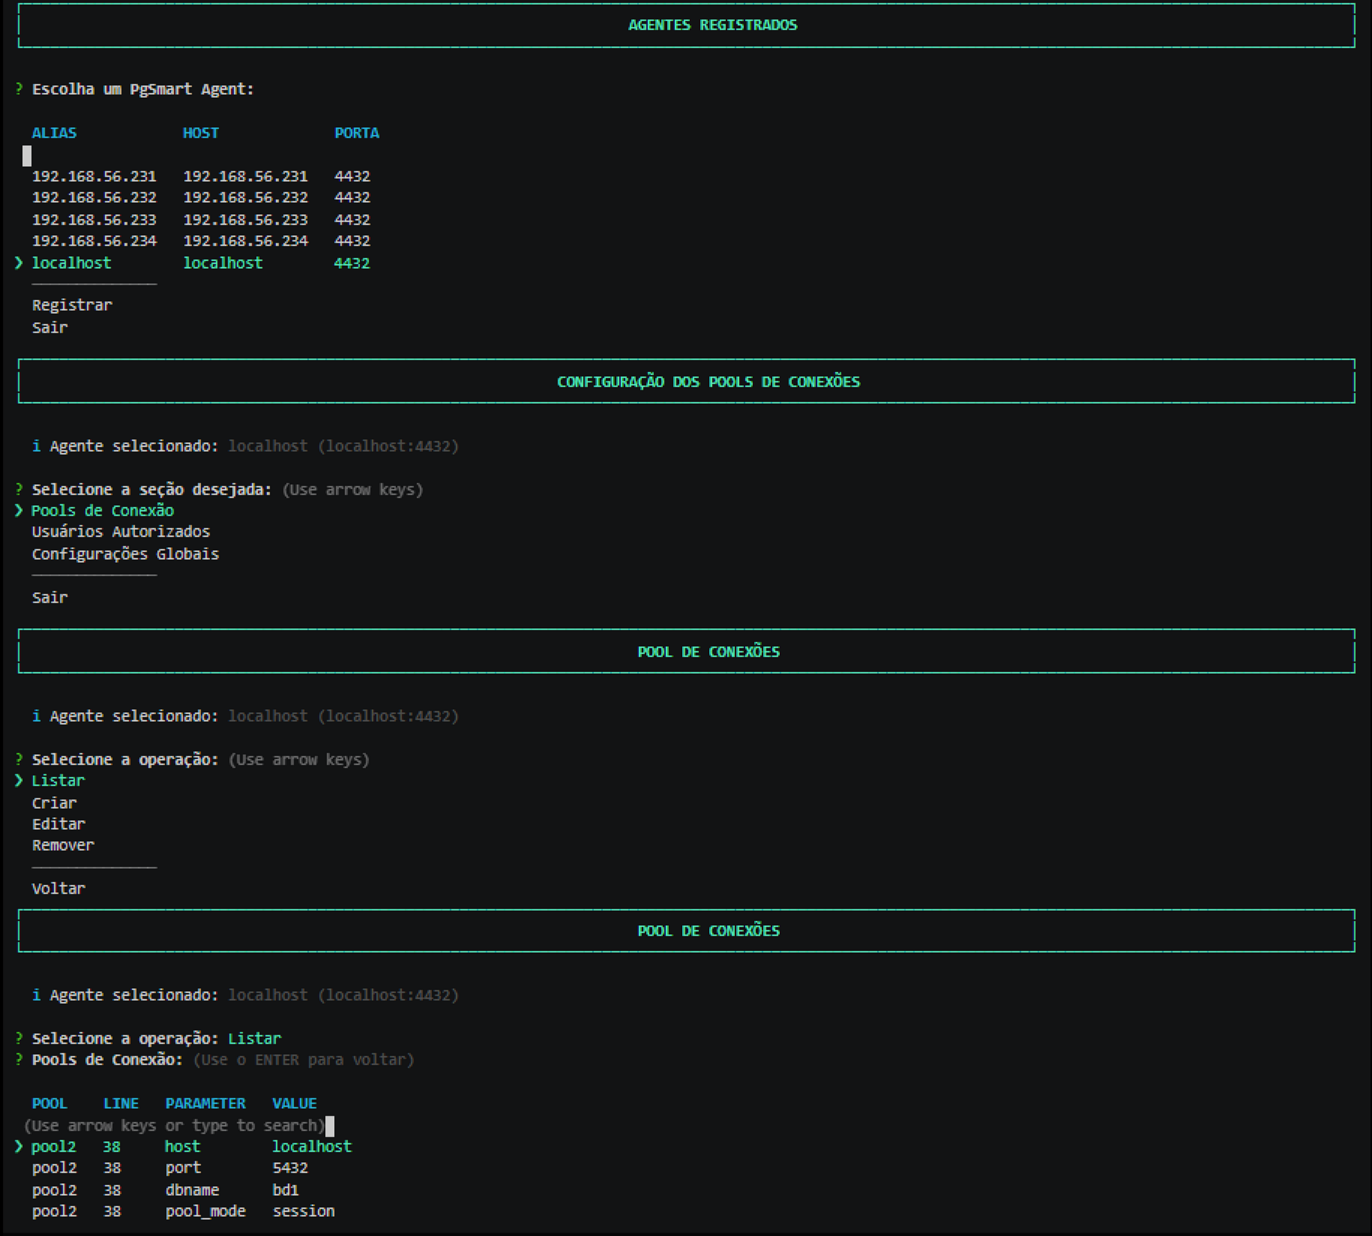Select the 192.168.56.234 agent row
This screenshot has width=1372, height=1236.
coord(200,241)
